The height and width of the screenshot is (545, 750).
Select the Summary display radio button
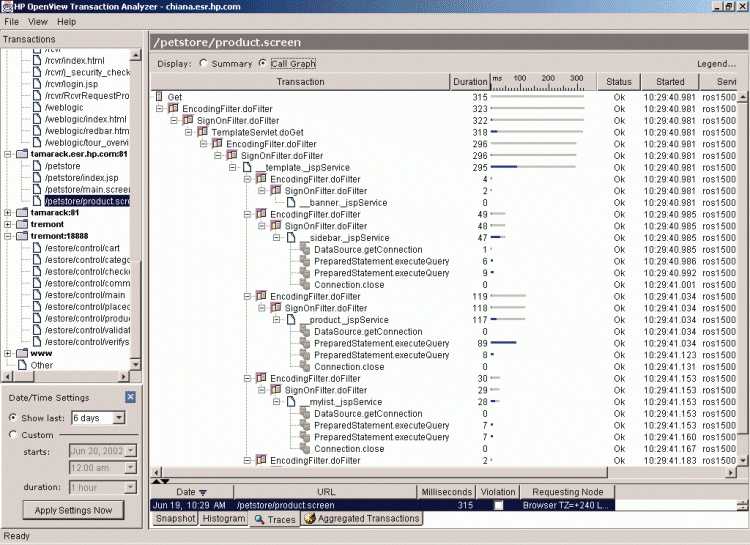click(205, 64)
